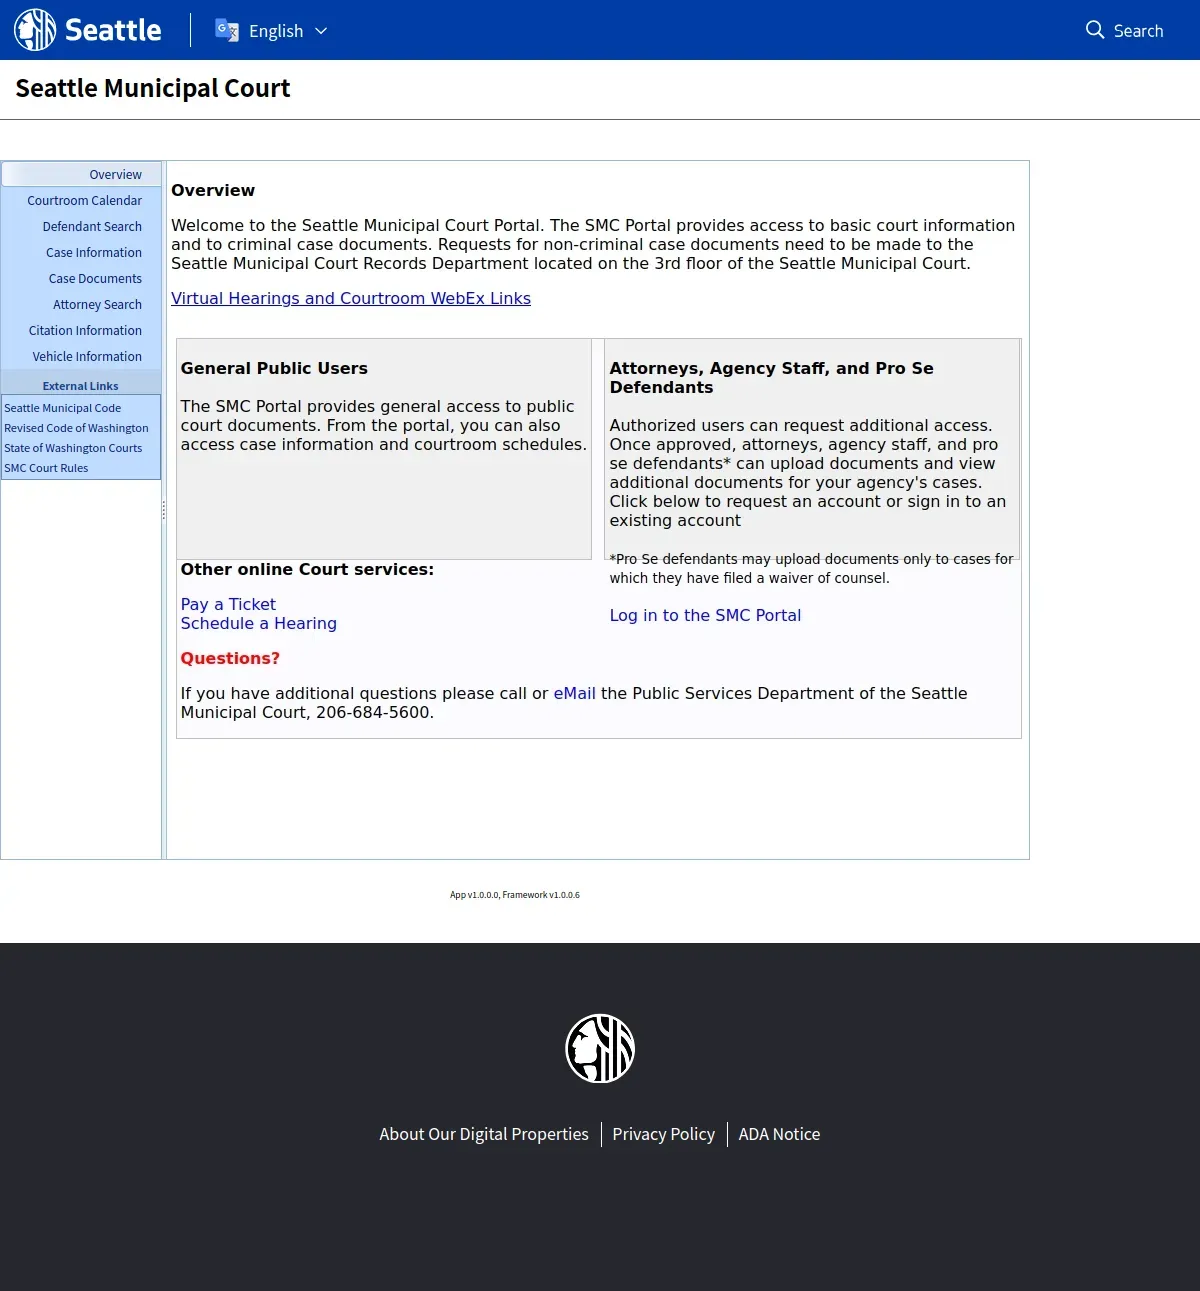Click the Seattle Municipal Court page title
Image resolution: width=1200 pixels, height=1291 pixels.
click(x=153, y=88)
